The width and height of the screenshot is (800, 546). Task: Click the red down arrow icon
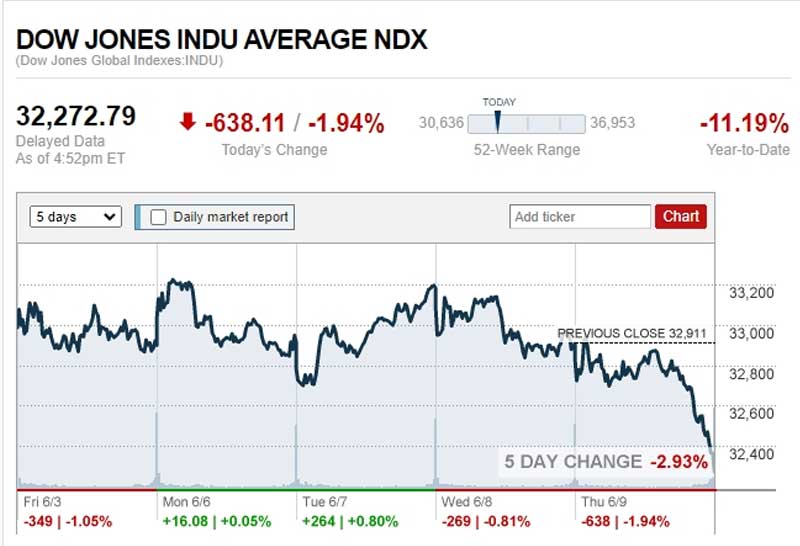pyautogui.click(x=187, y=123)
